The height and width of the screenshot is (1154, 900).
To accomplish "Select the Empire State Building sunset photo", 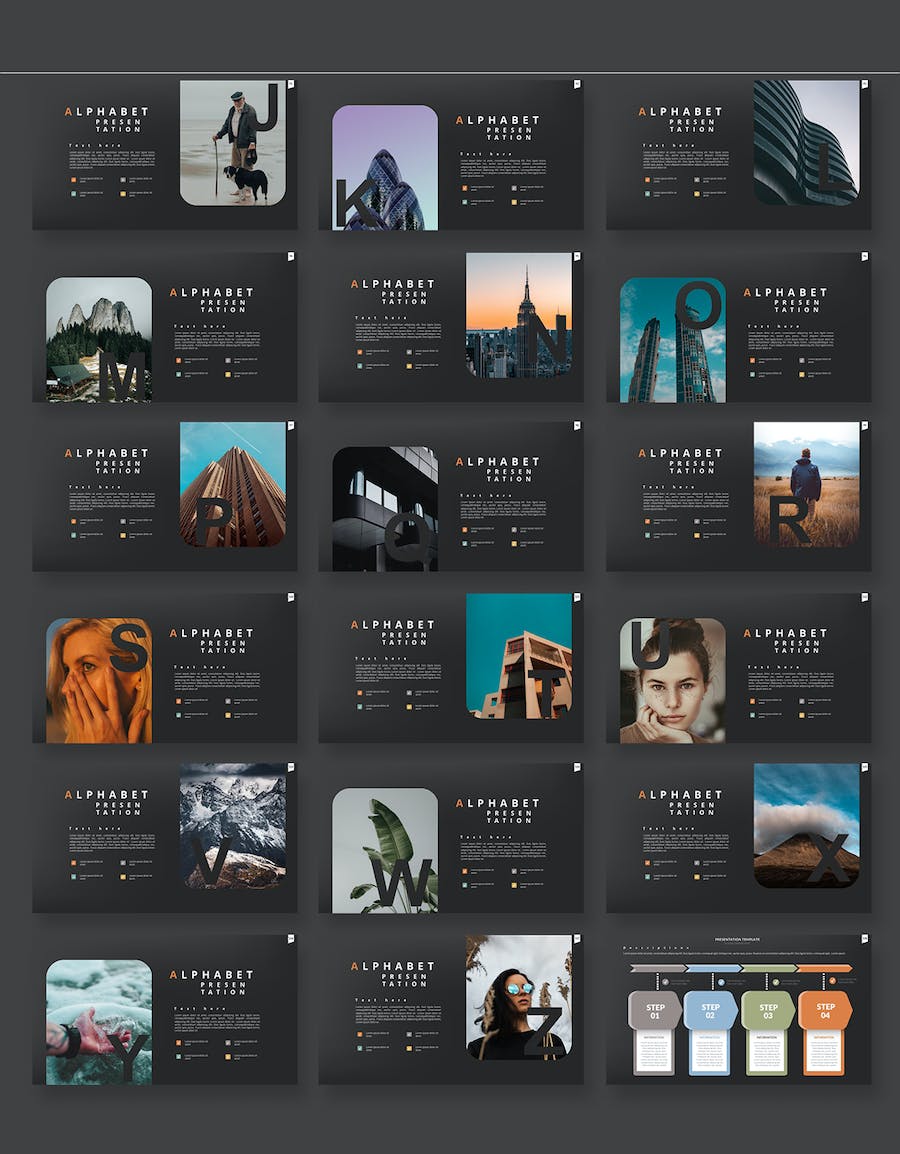I will point(519,315).
